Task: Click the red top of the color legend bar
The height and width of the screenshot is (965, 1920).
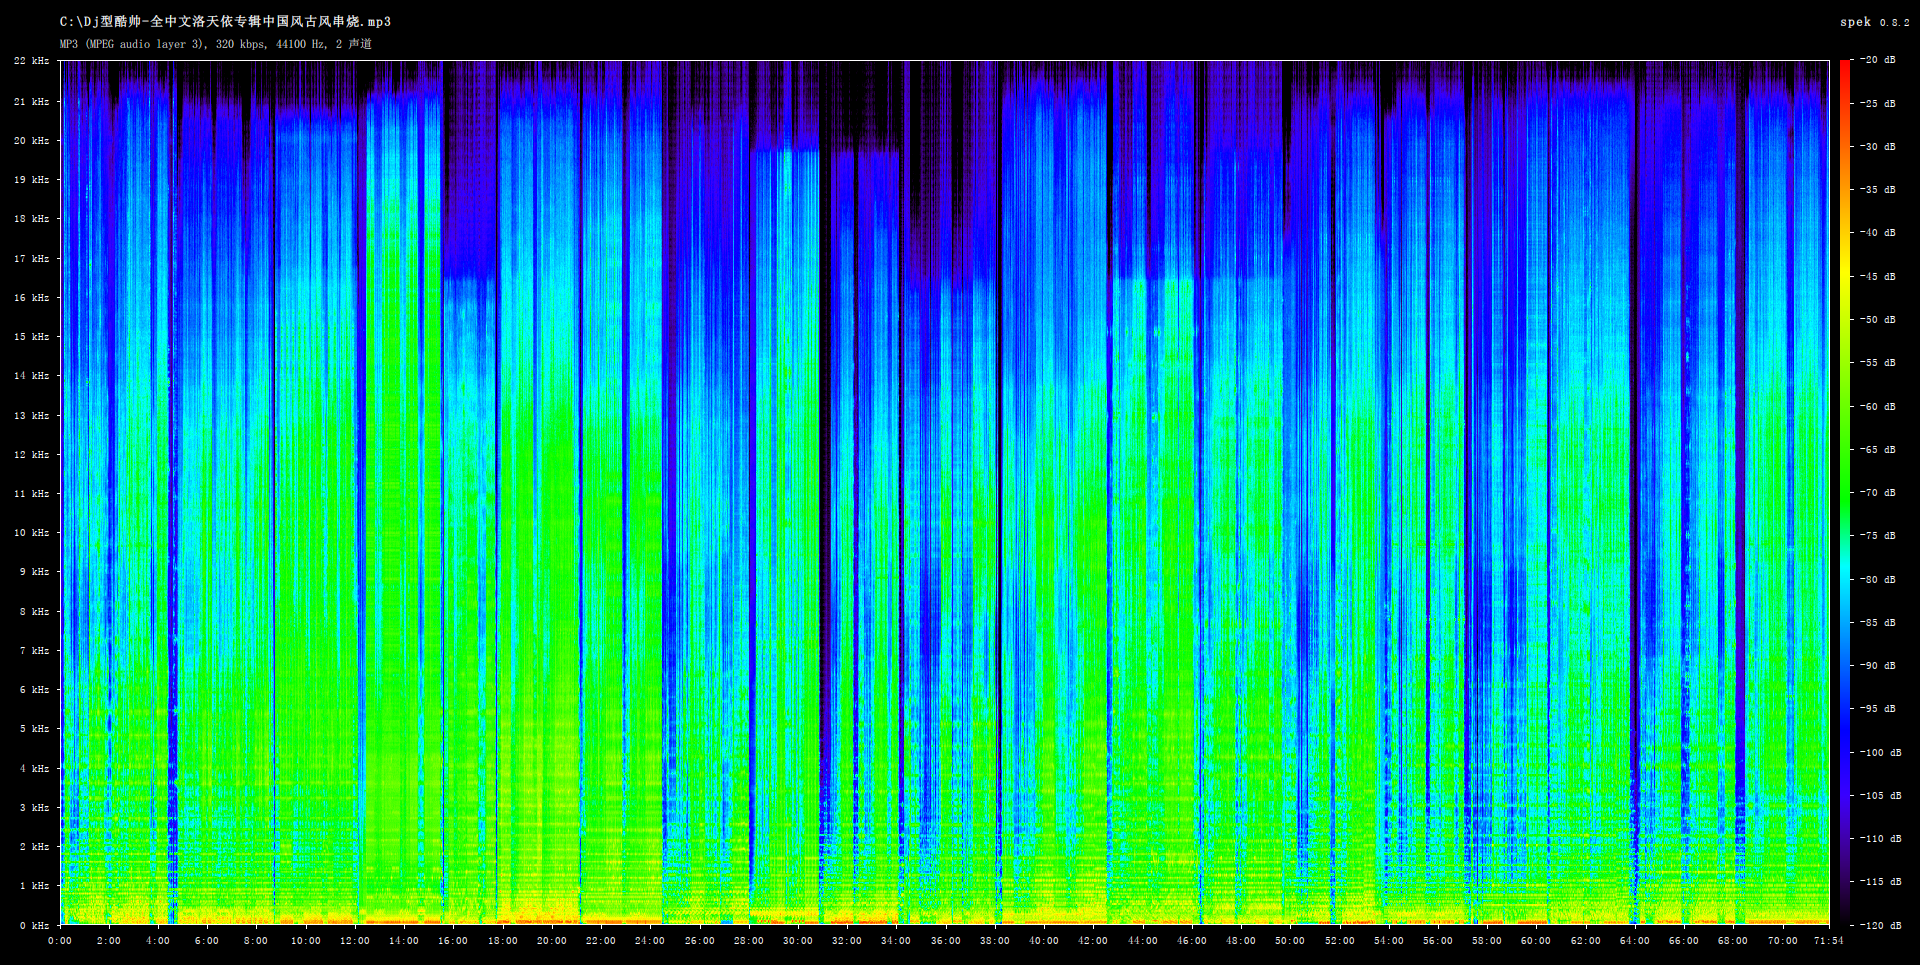Action: pos(1845,68)
